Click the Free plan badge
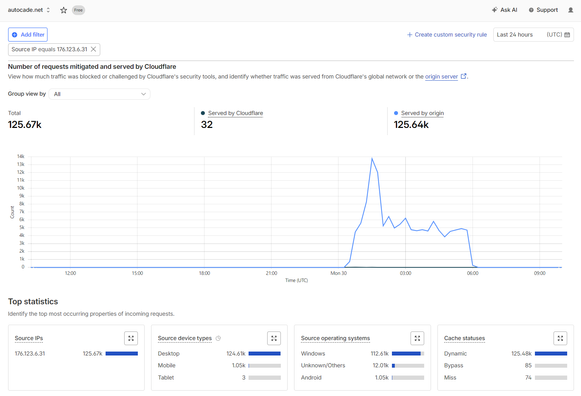The width and height of the screenshot is (581, 396). [x=78, y=10]
